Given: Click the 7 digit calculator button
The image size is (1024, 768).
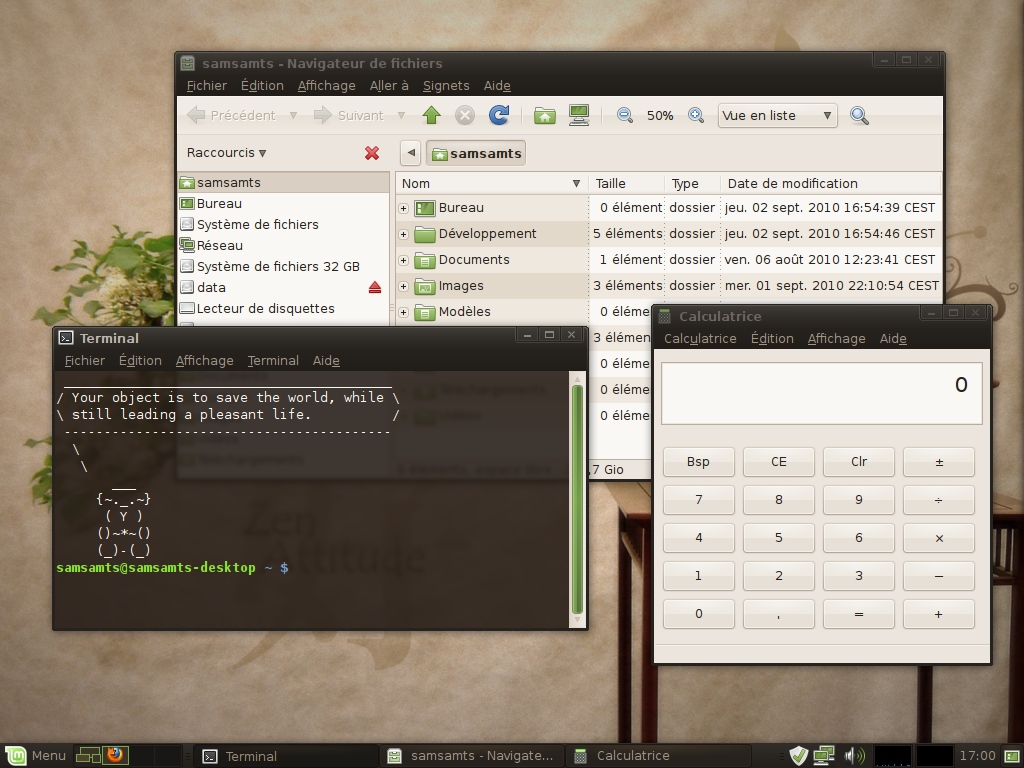Looking at the screenshot, I should 698,500.
